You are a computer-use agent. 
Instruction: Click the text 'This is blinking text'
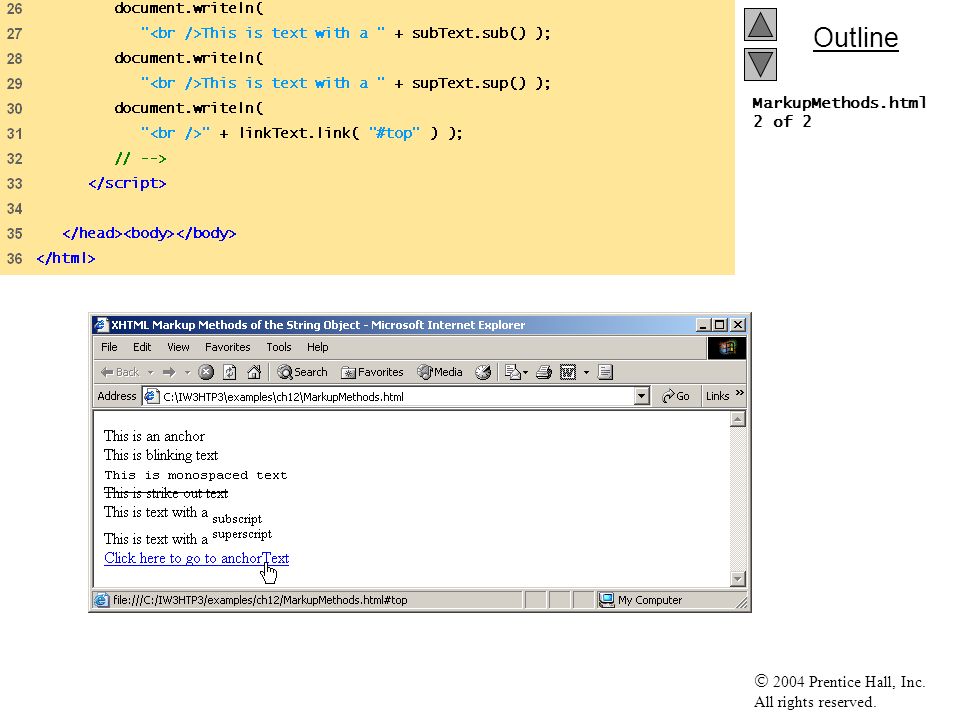tap(161, 456)
